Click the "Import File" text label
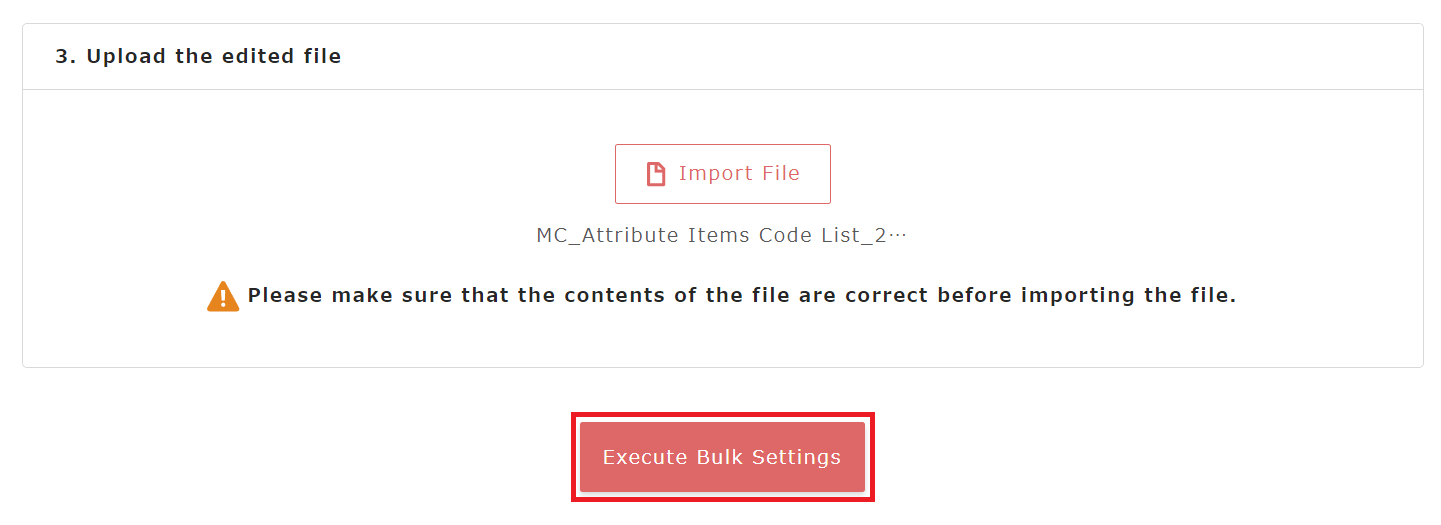Screen dimensions: 1441x525 pyautogui.click(x=739, y=174)
